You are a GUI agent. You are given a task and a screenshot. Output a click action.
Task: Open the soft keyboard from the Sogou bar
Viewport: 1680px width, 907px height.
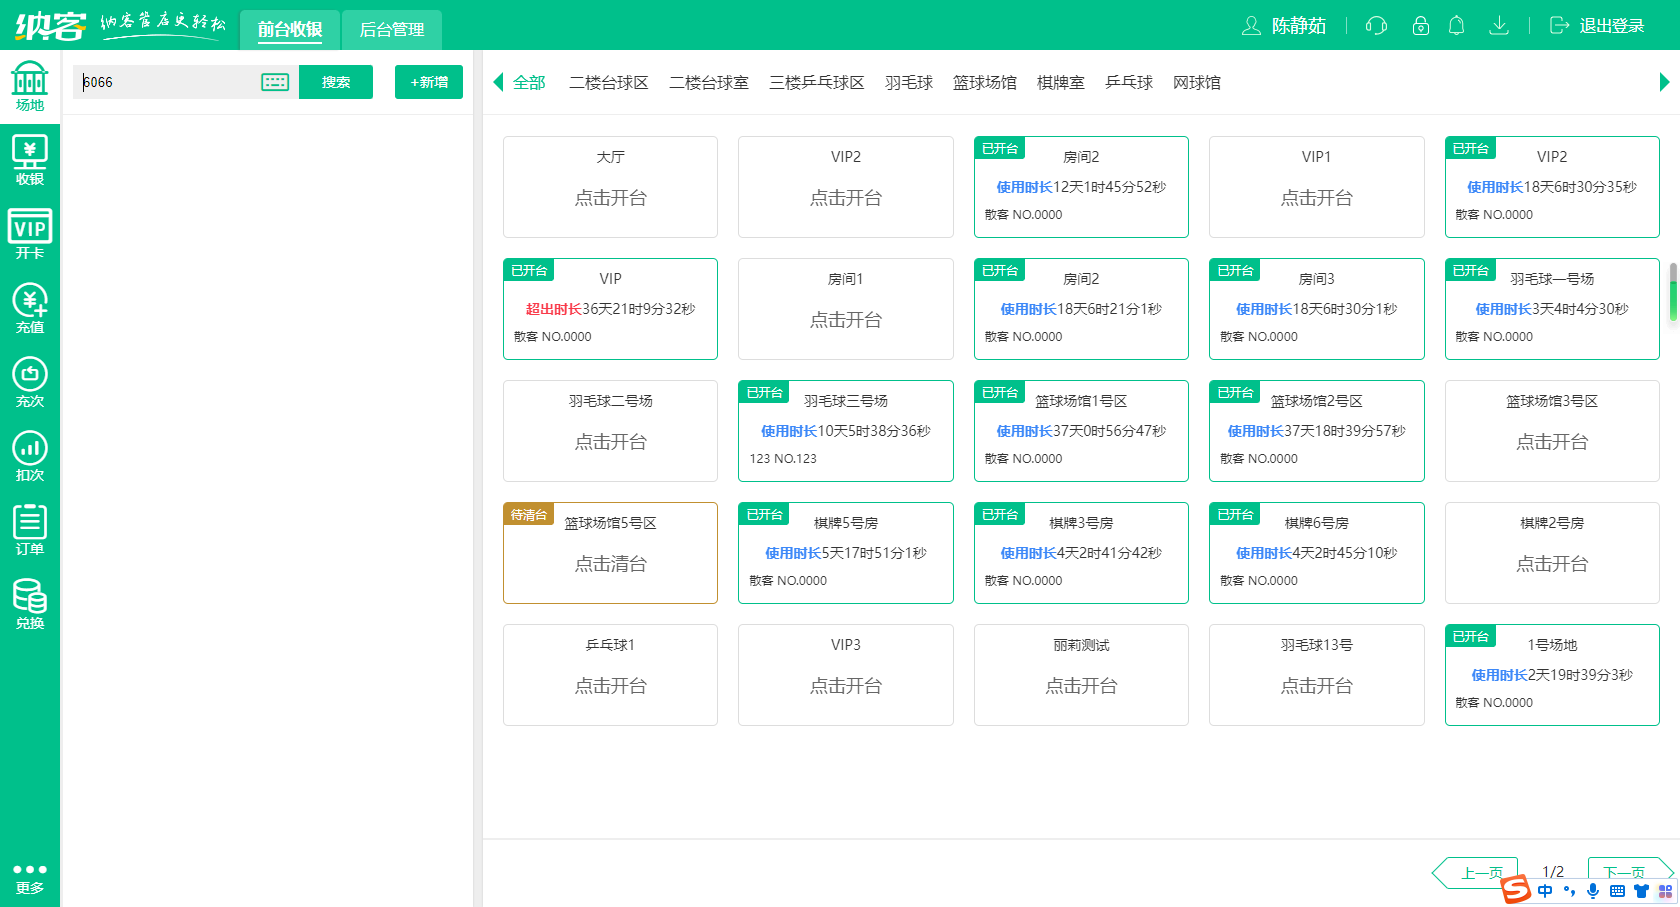1617,891
